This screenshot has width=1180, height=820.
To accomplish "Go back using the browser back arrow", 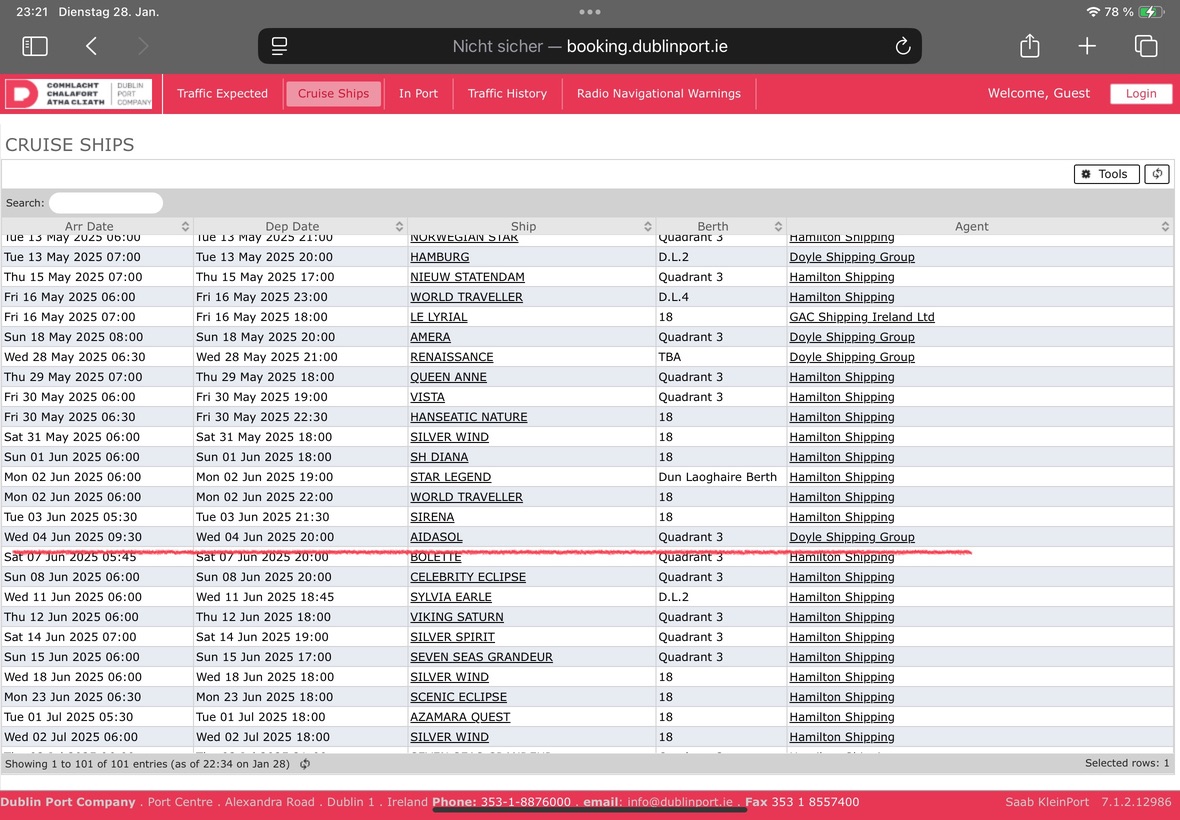I will (x=91, y=46).
